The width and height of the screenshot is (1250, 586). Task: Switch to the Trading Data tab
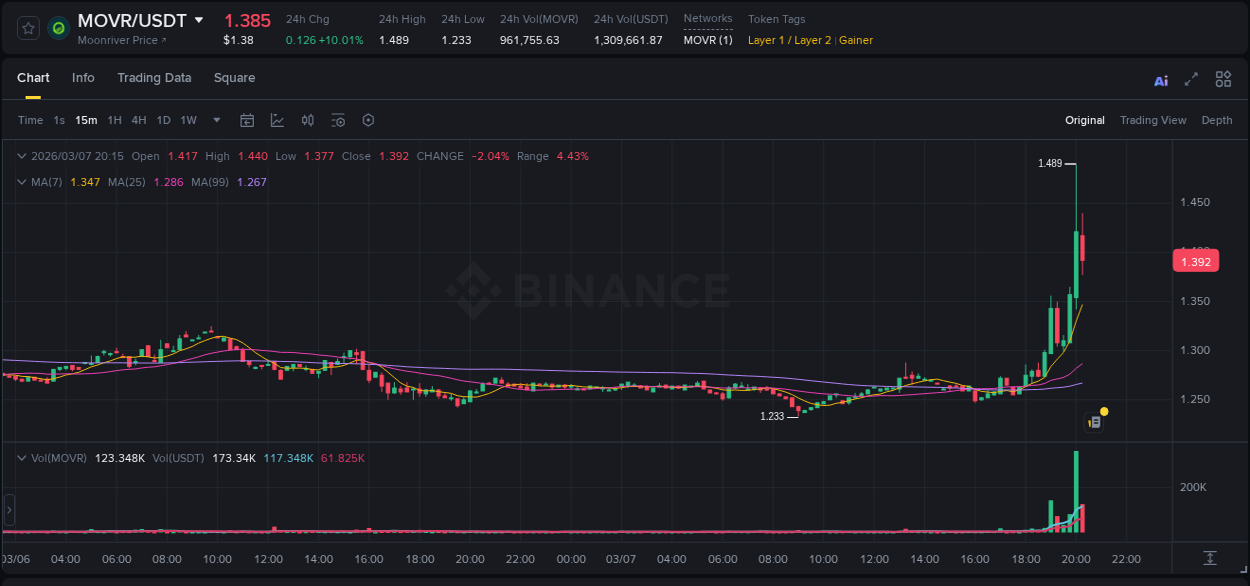[154, 78]
